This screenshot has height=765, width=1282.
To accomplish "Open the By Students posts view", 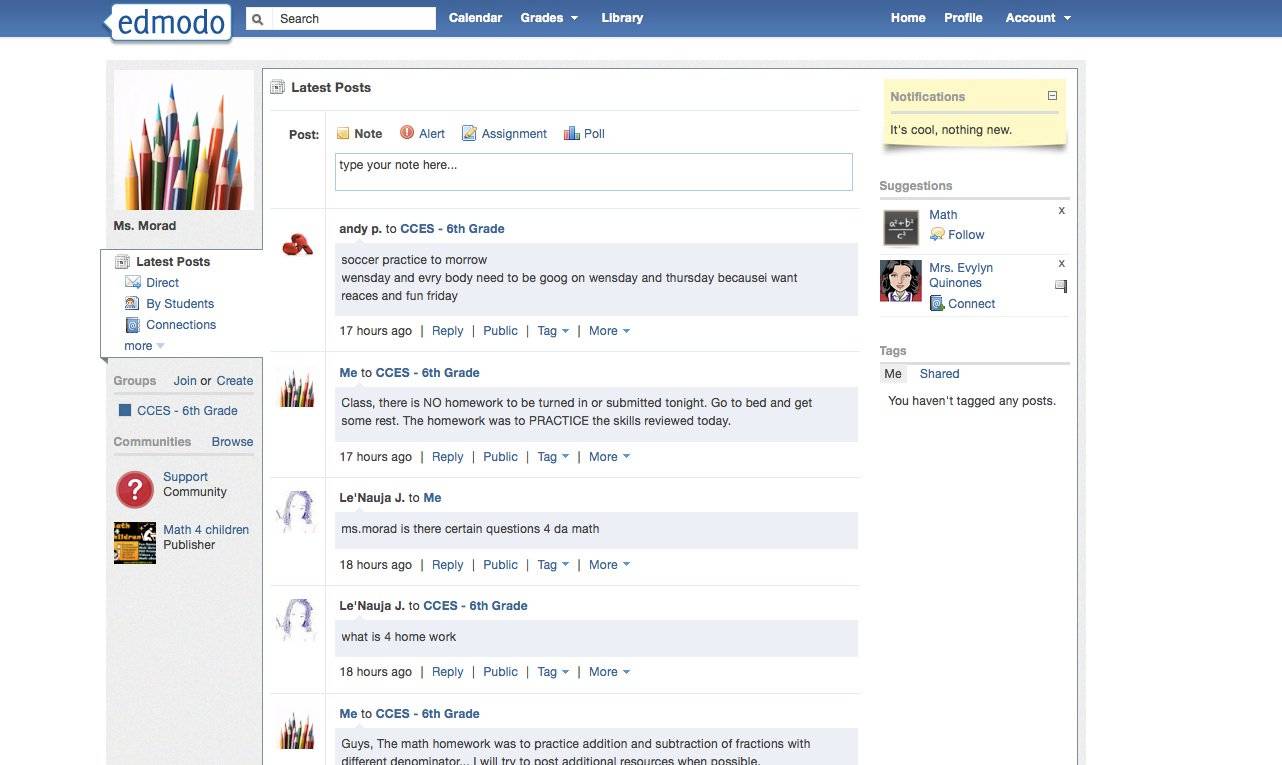I will point(180,303).
